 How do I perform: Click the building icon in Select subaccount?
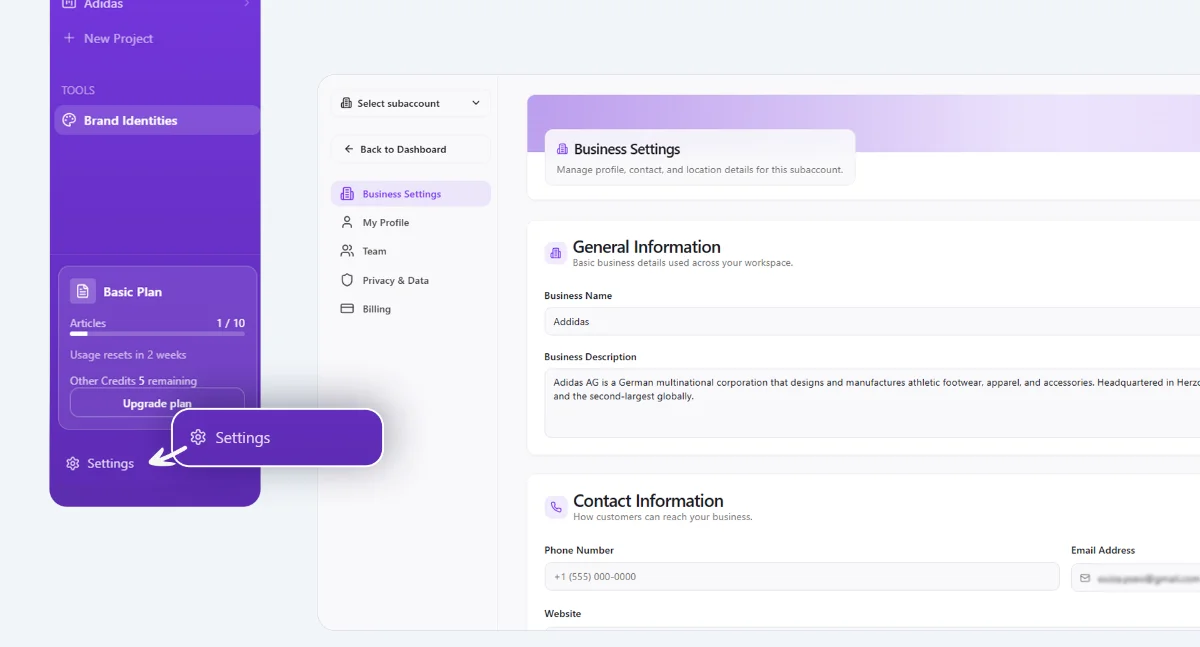pyautogui.click(x=347, y=103)
